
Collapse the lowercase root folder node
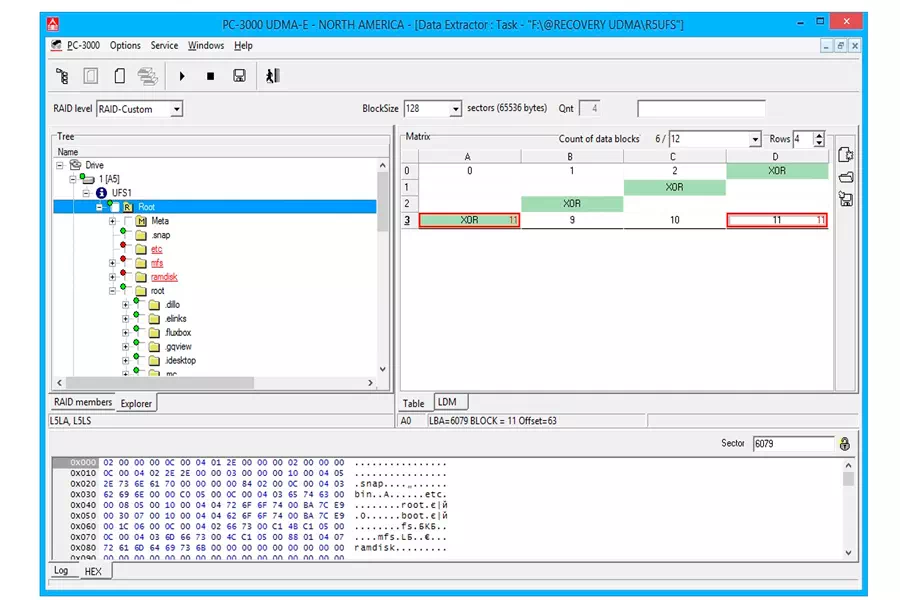112,291
